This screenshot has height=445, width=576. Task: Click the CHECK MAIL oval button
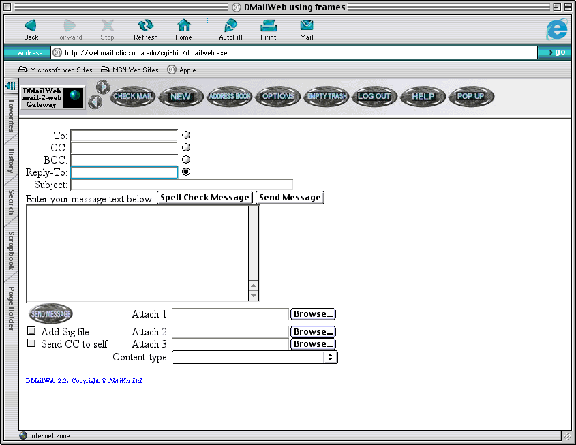coord(133,97)
